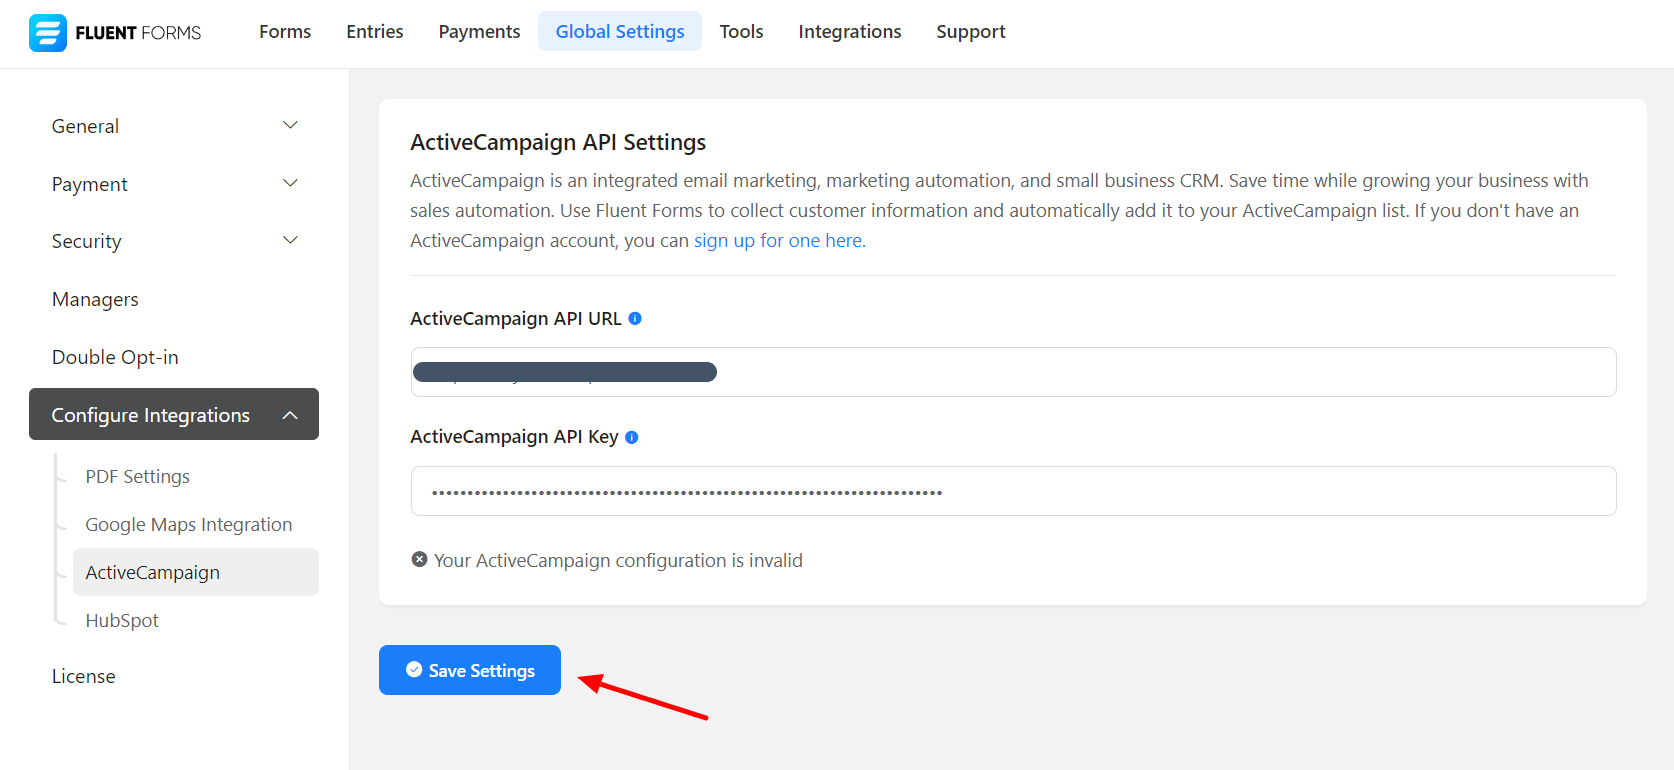
Task: Open PDF Settings in sidebar
Action: coord(138,477)
